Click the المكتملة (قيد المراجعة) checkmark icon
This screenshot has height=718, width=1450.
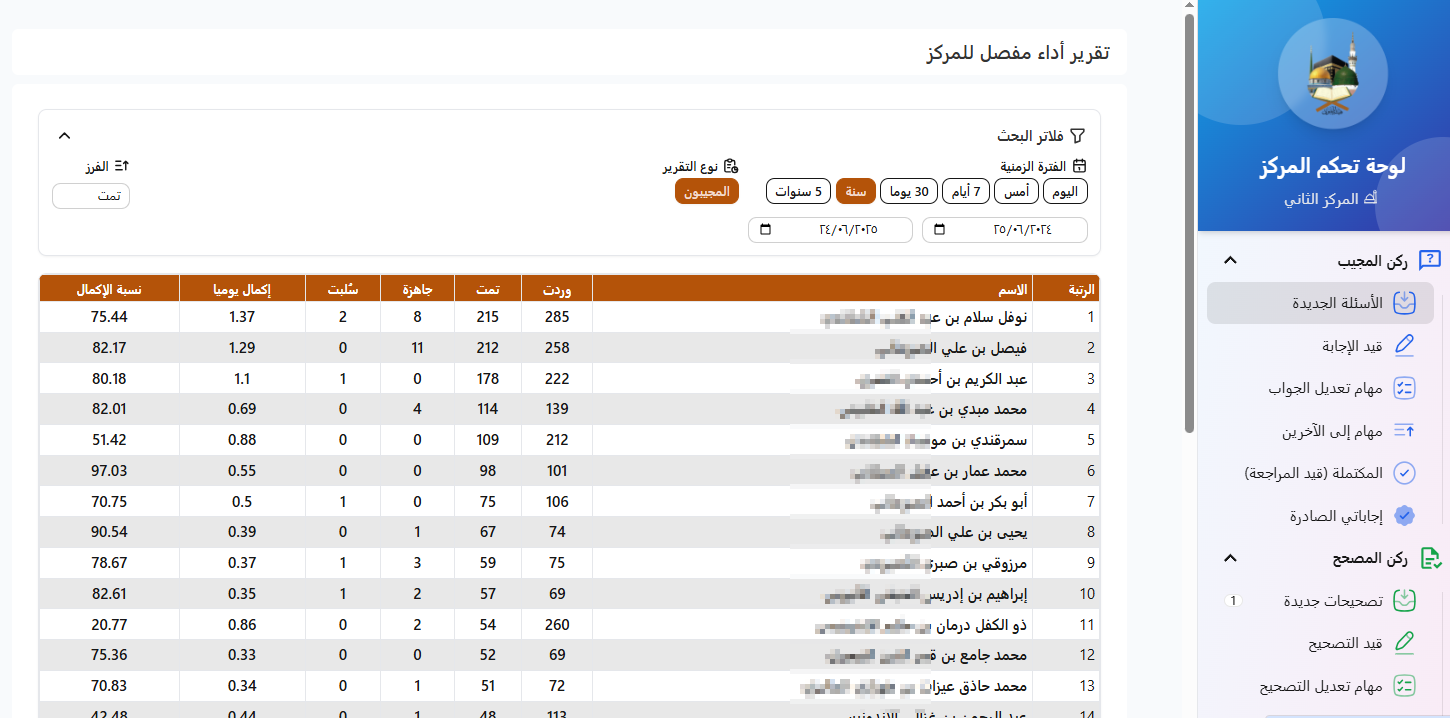1405,473
